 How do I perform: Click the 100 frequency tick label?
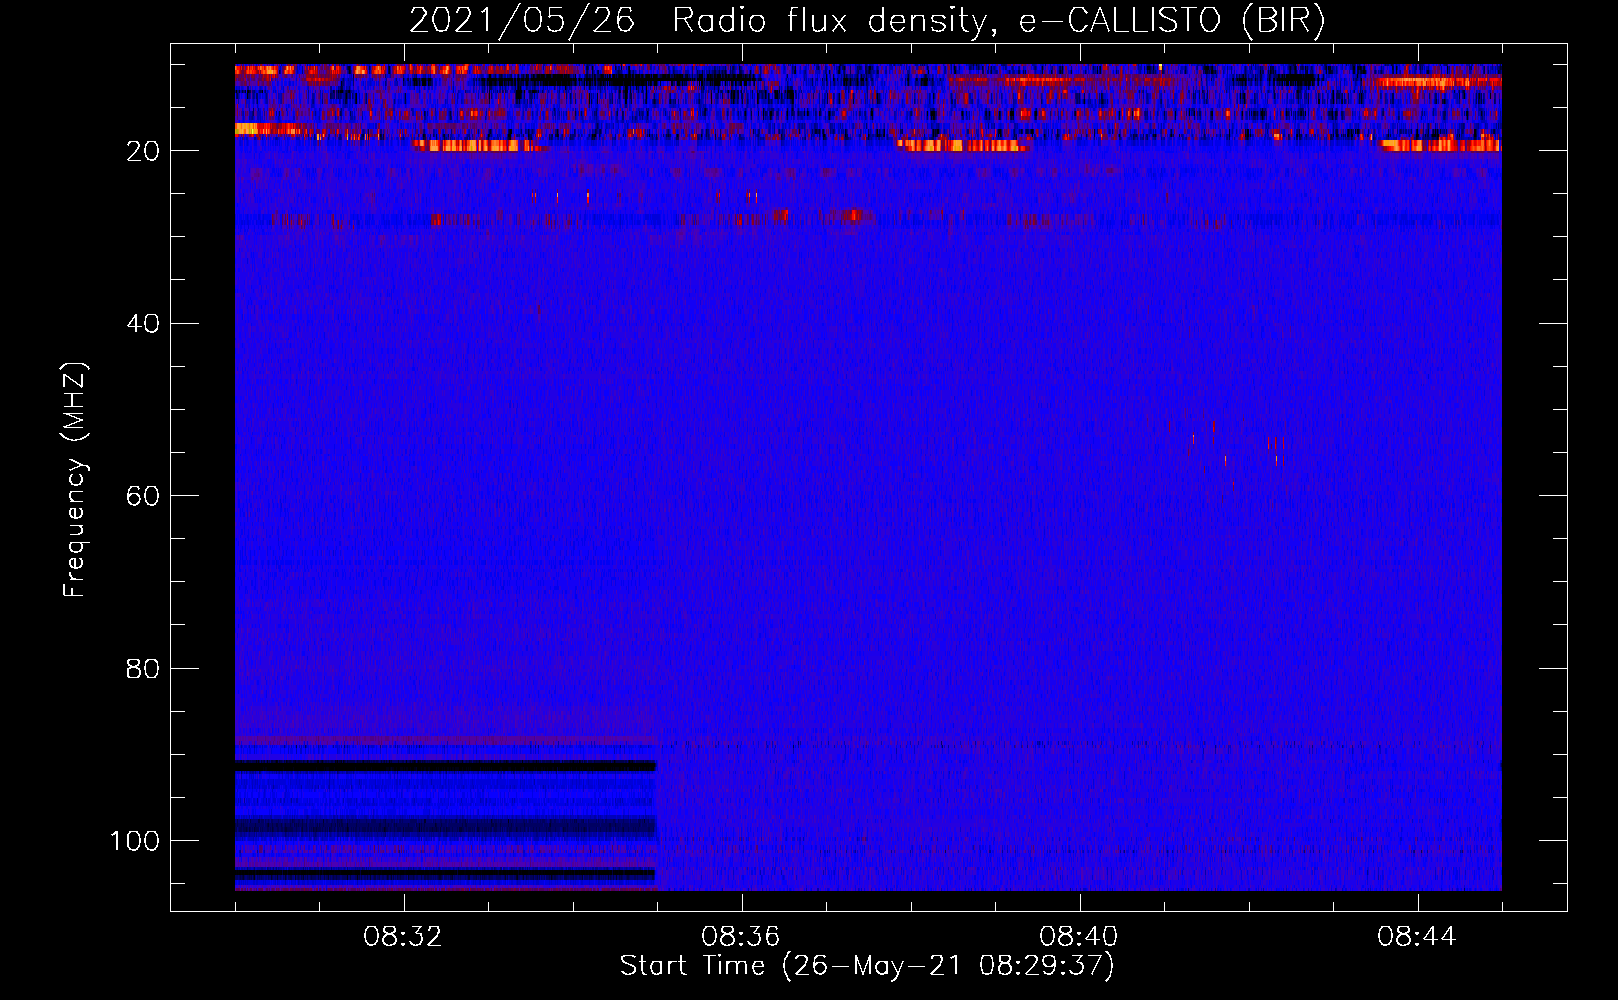(x=135, y=841)
